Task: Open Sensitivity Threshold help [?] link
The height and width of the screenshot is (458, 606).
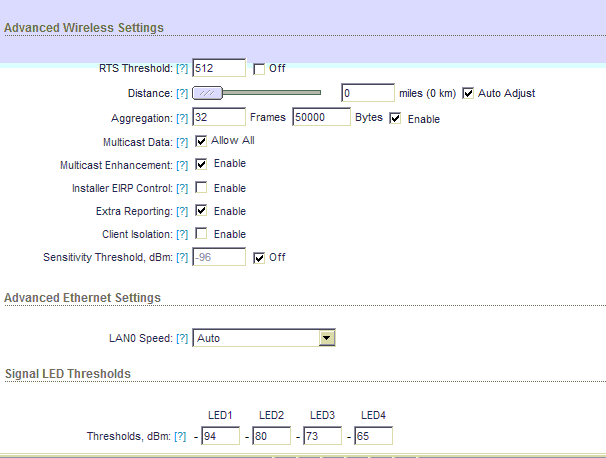Action: pyautogui.click(x=182, y=257)
